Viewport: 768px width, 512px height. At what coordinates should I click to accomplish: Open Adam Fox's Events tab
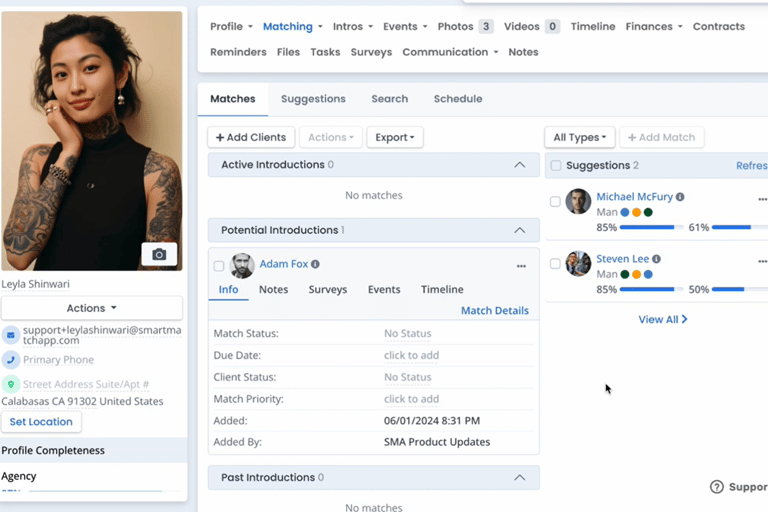(x=384, y=290)
